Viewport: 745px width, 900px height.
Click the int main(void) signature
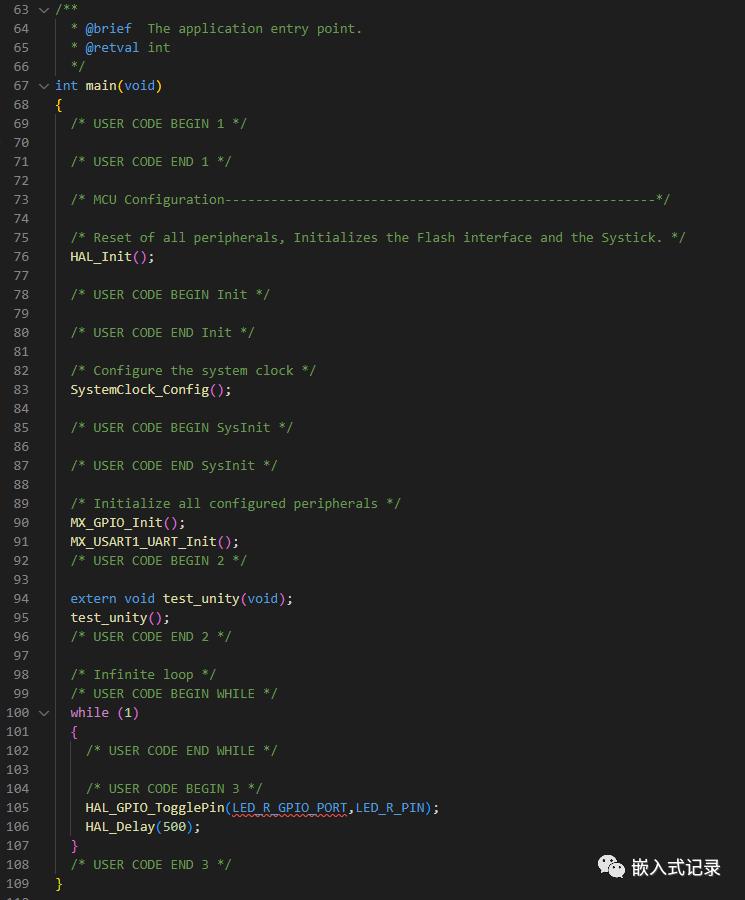(108, 86)
